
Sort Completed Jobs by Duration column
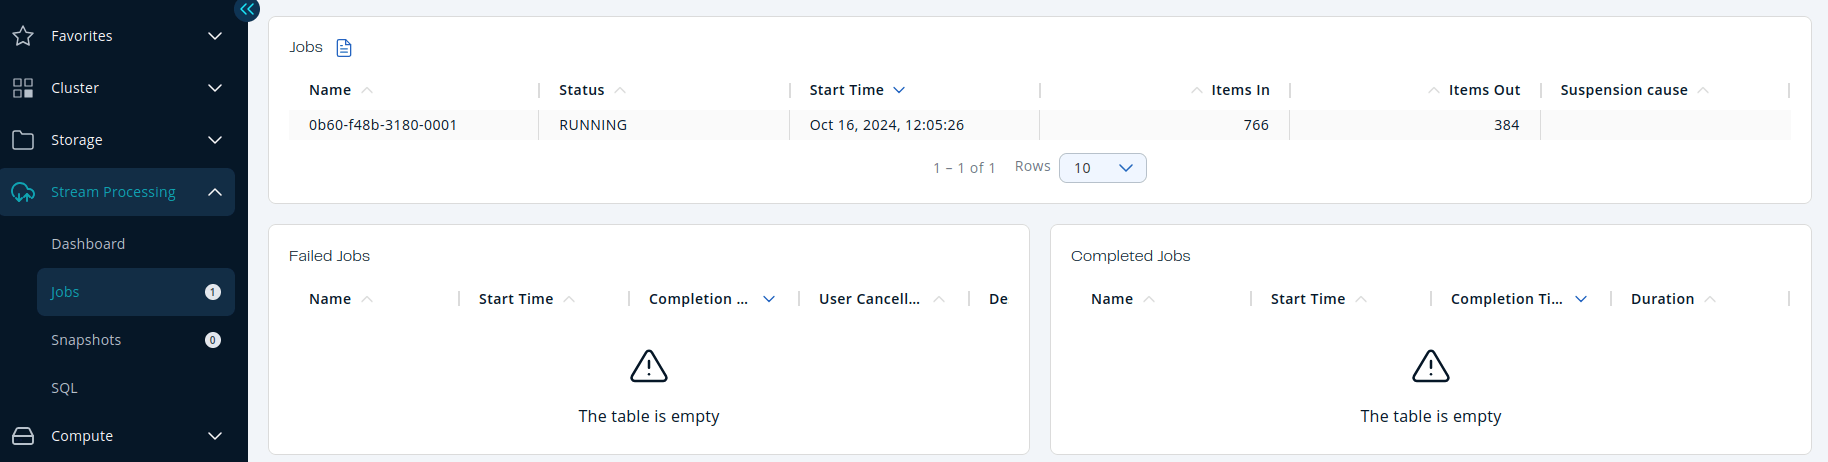point(1710,299)
